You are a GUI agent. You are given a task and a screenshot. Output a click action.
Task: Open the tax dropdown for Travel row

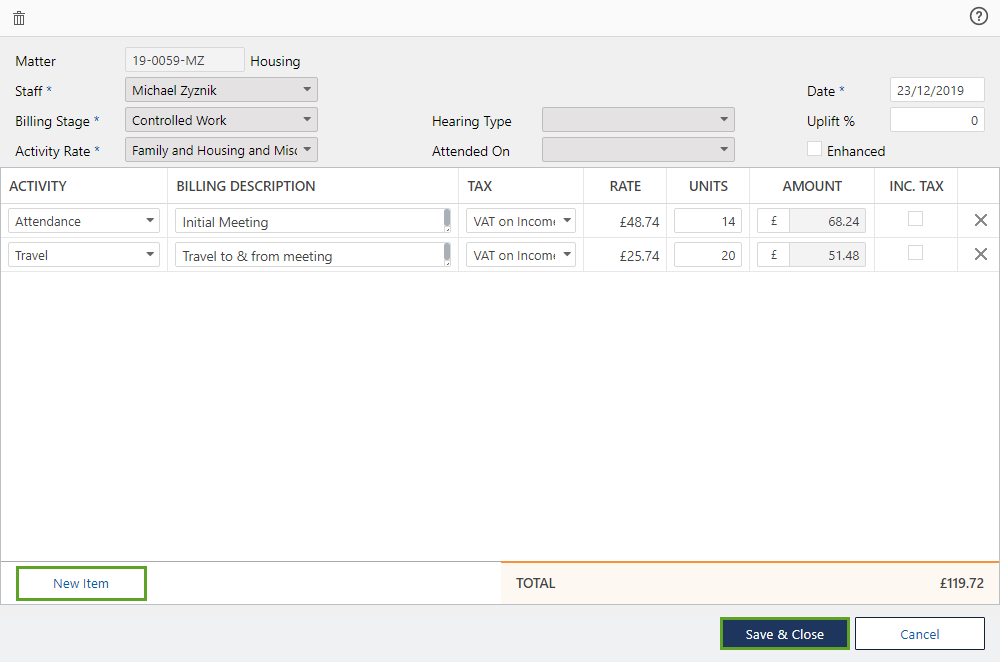(521, 255)
